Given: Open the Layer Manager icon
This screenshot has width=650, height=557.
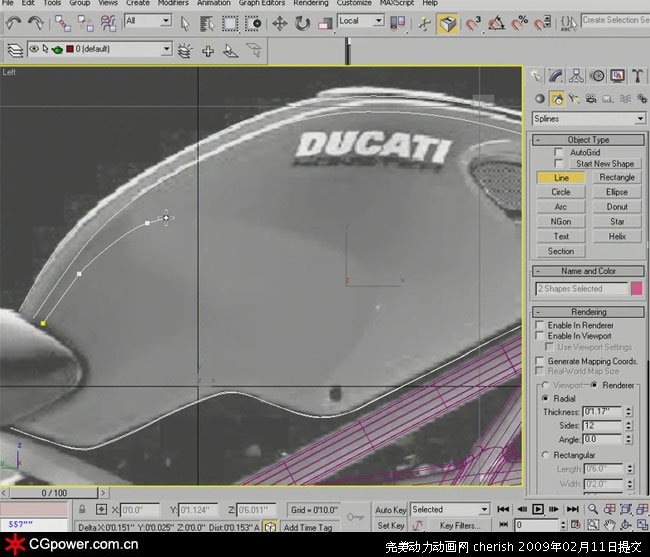Looking at the screenshot, I should [x=15, y=51].
